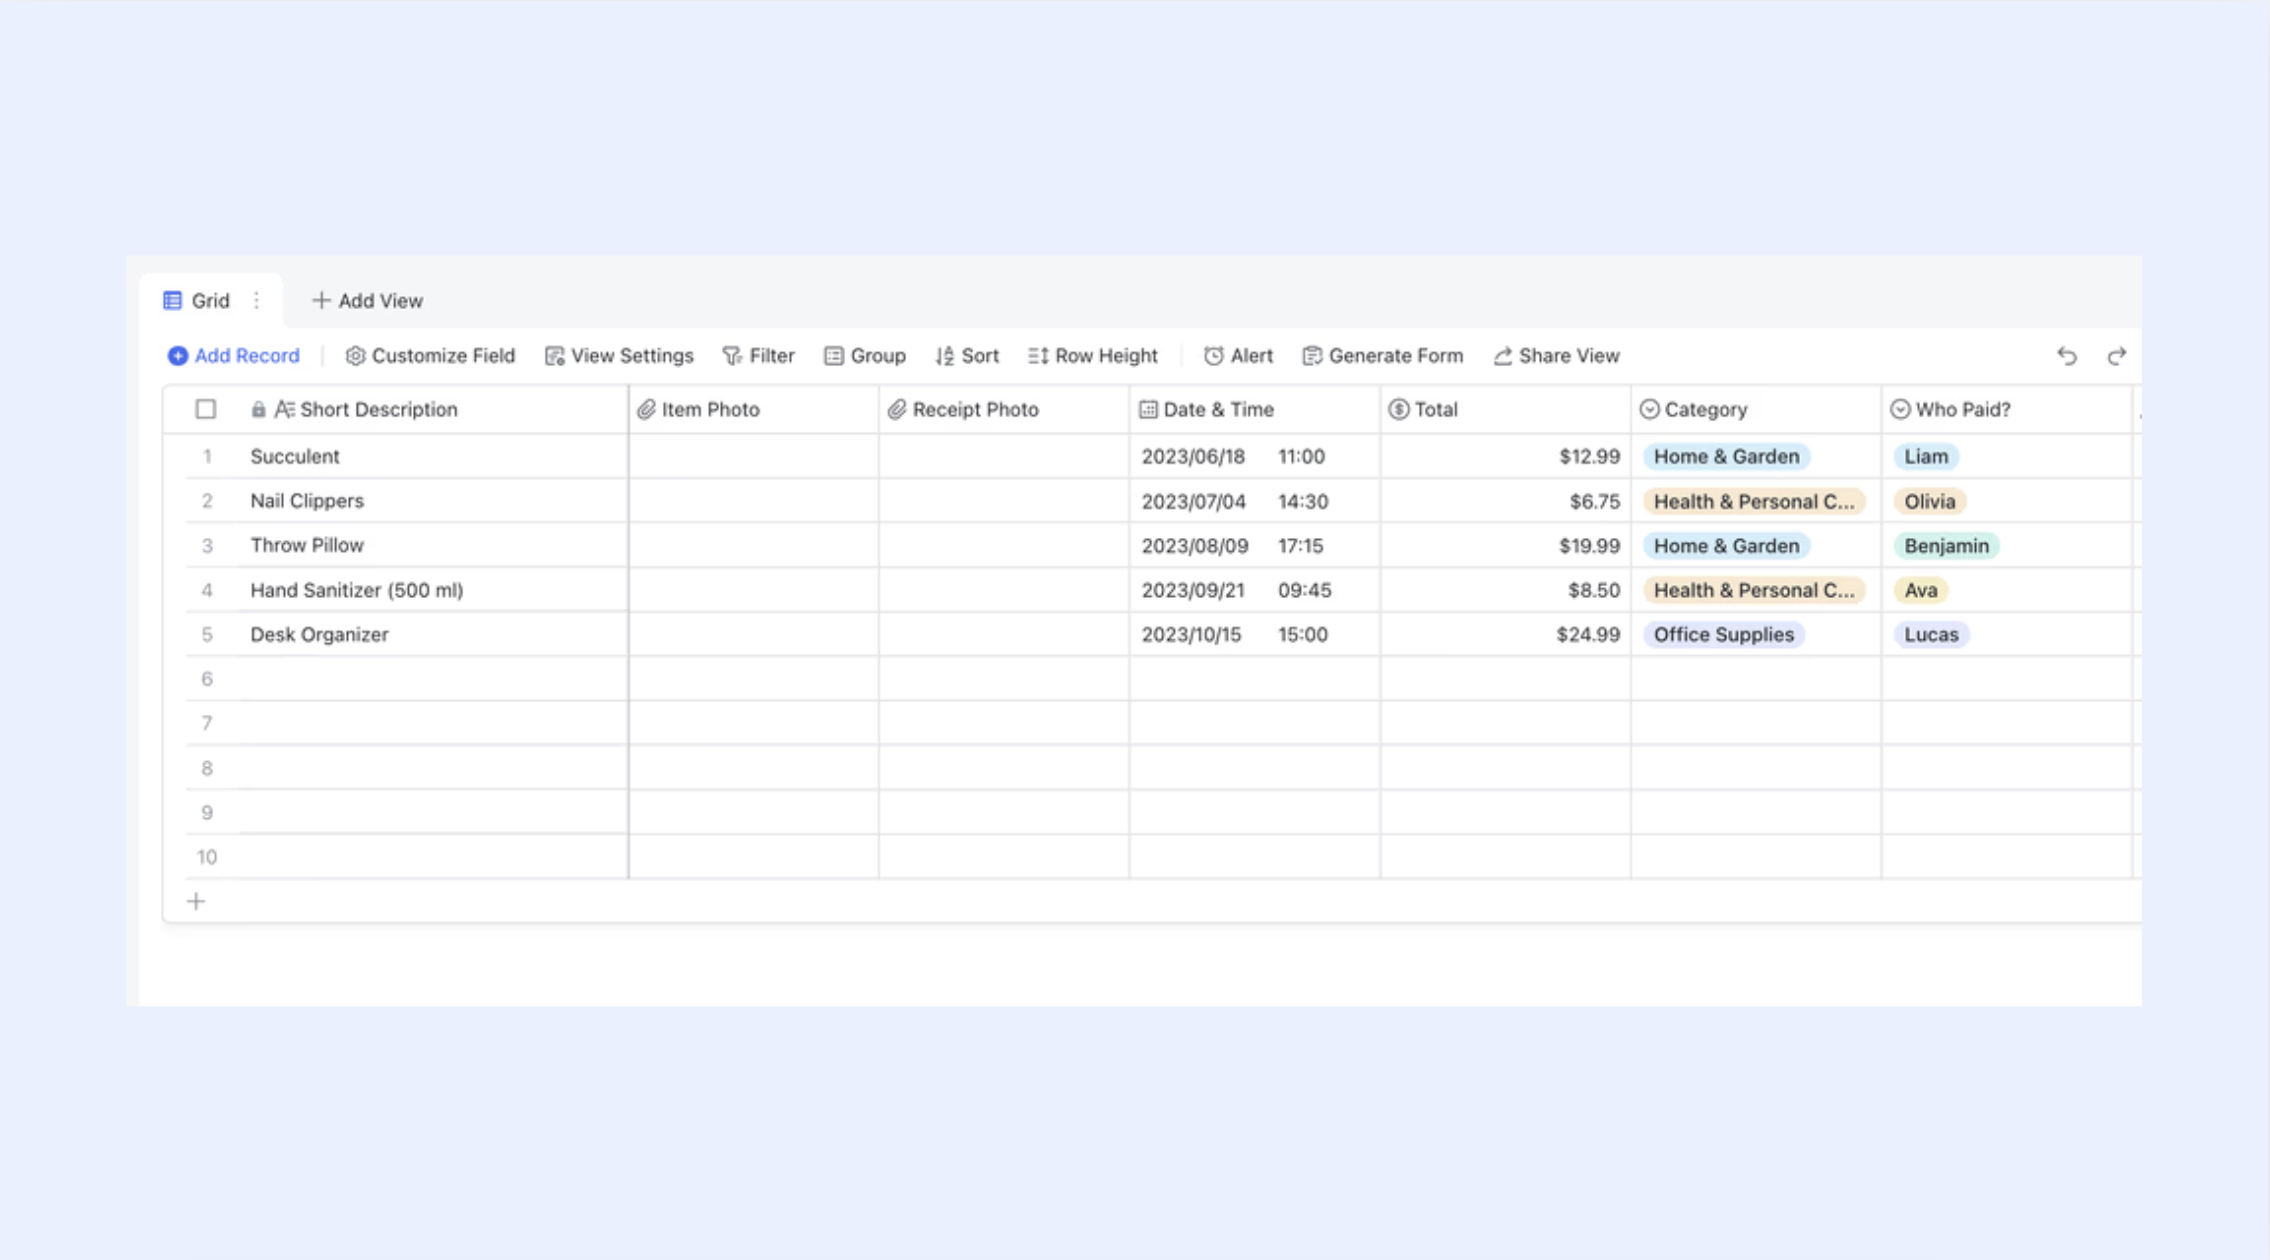Viewport: 2270px width, 1260px height.
Task: Click Item Photo cell for Succulent
Action: (754, 456)
